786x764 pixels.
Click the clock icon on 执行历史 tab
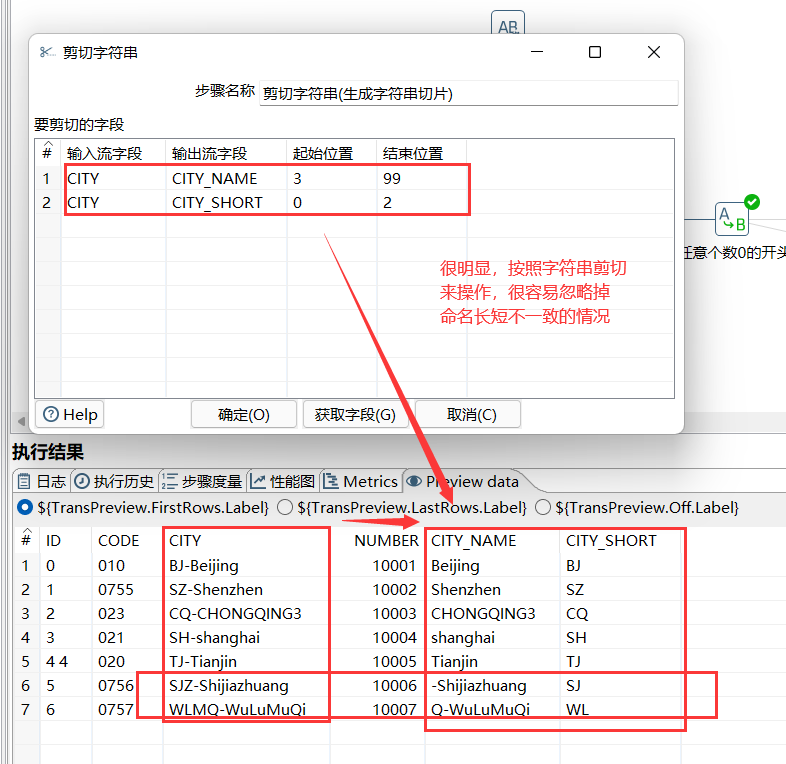(x=82, y=481)
